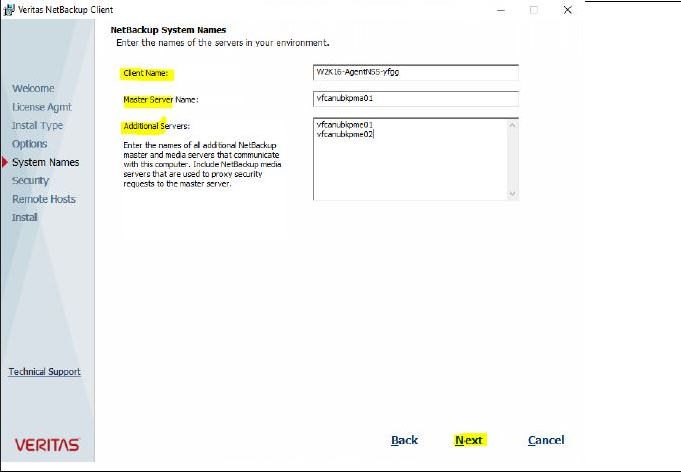
Task: Cancel the NetBackup installation
Action: pyautogui.click(x=546, y=440)
